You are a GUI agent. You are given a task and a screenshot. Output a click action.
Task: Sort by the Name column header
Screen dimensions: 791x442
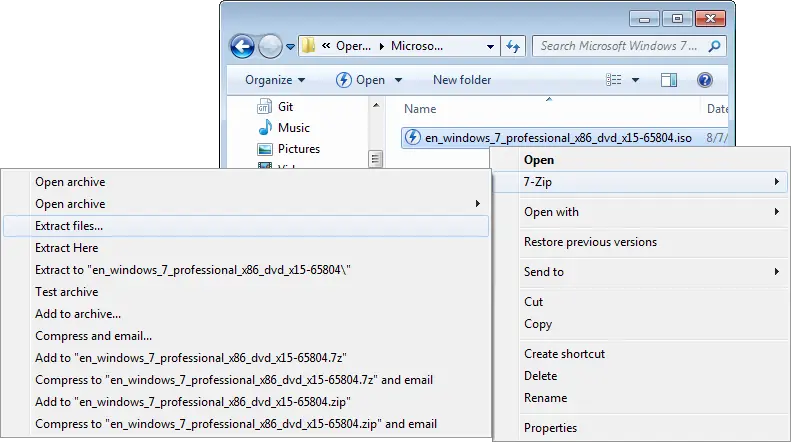tap(420, 109)
